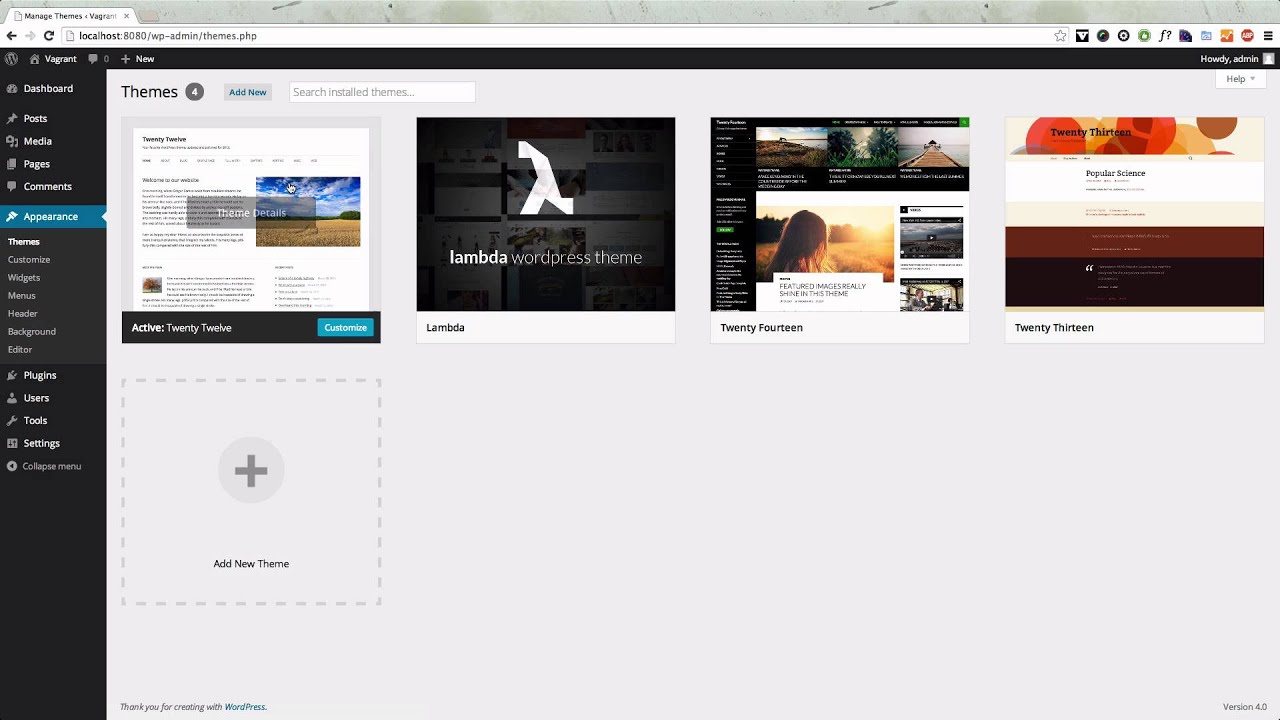Open the Header submenu link
1280x720 pixels.
pyautogui.click(x=23, y=313)
